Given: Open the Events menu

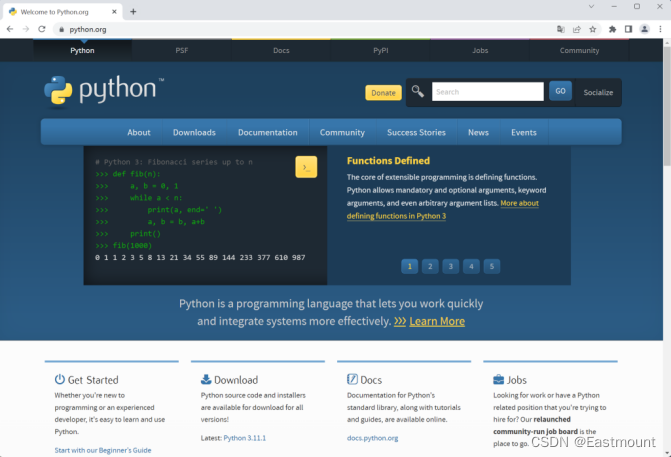Looking at the screenshot, I should [524, 133].
